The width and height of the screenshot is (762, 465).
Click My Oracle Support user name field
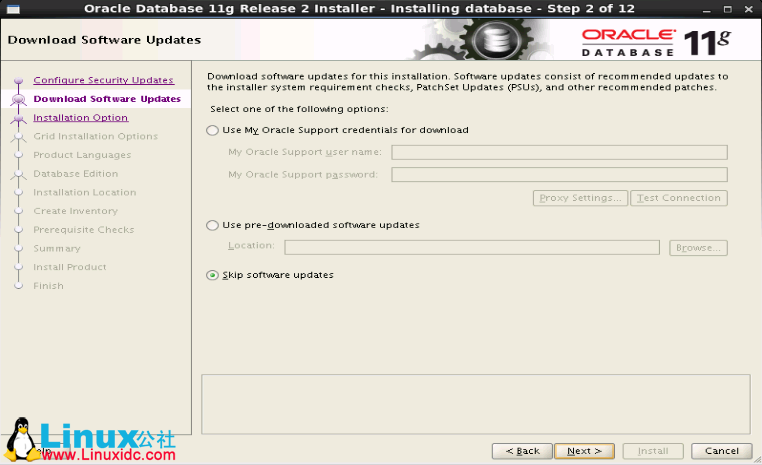(x=559, y=153)
